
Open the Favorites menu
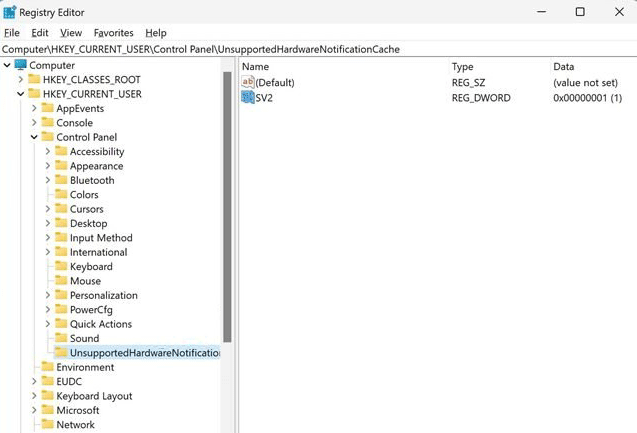click(114, 33)
